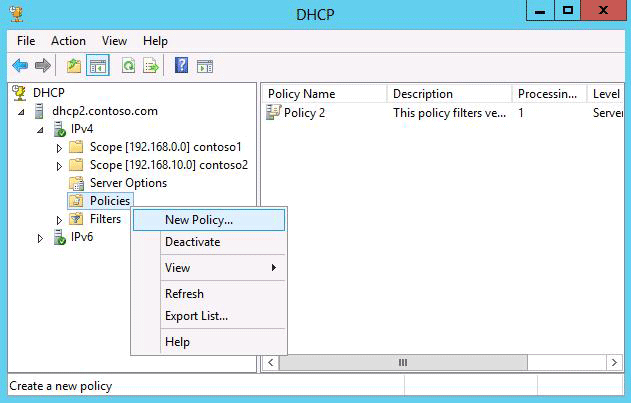Image resolution: width=631 pixels, height=403 pixels.
Task: Expand Scope [192.168.10.0] contoso2 node
Action: coord(59,166)
